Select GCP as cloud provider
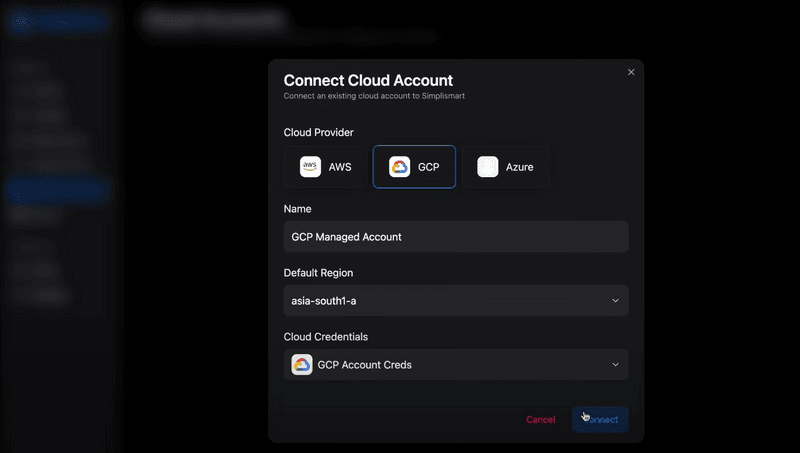This screenshot has width=800, height=453. 414,167
